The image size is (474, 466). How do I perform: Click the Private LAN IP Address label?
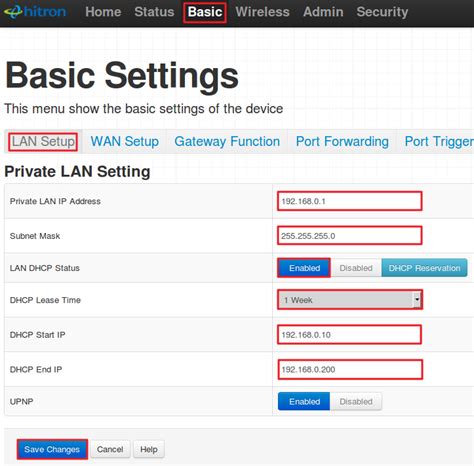[x=55, y=201]
